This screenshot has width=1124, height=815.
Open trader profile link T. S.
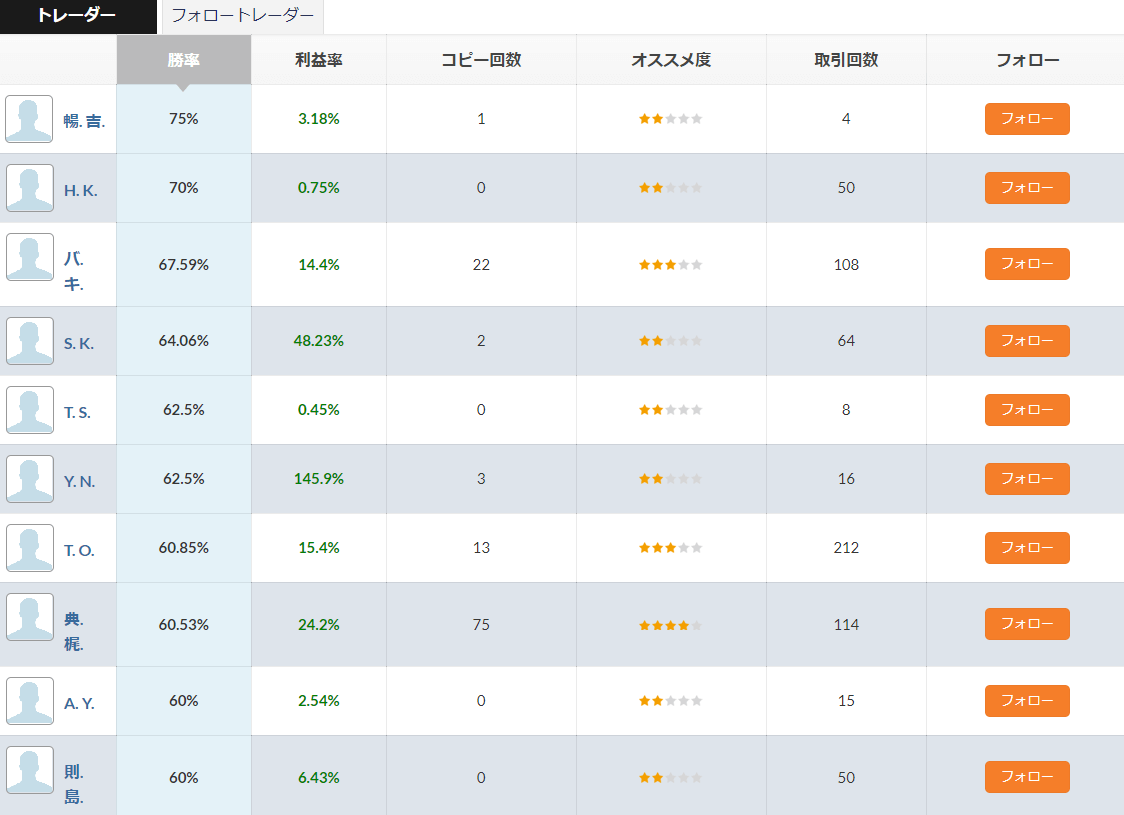tap(77, 412)
